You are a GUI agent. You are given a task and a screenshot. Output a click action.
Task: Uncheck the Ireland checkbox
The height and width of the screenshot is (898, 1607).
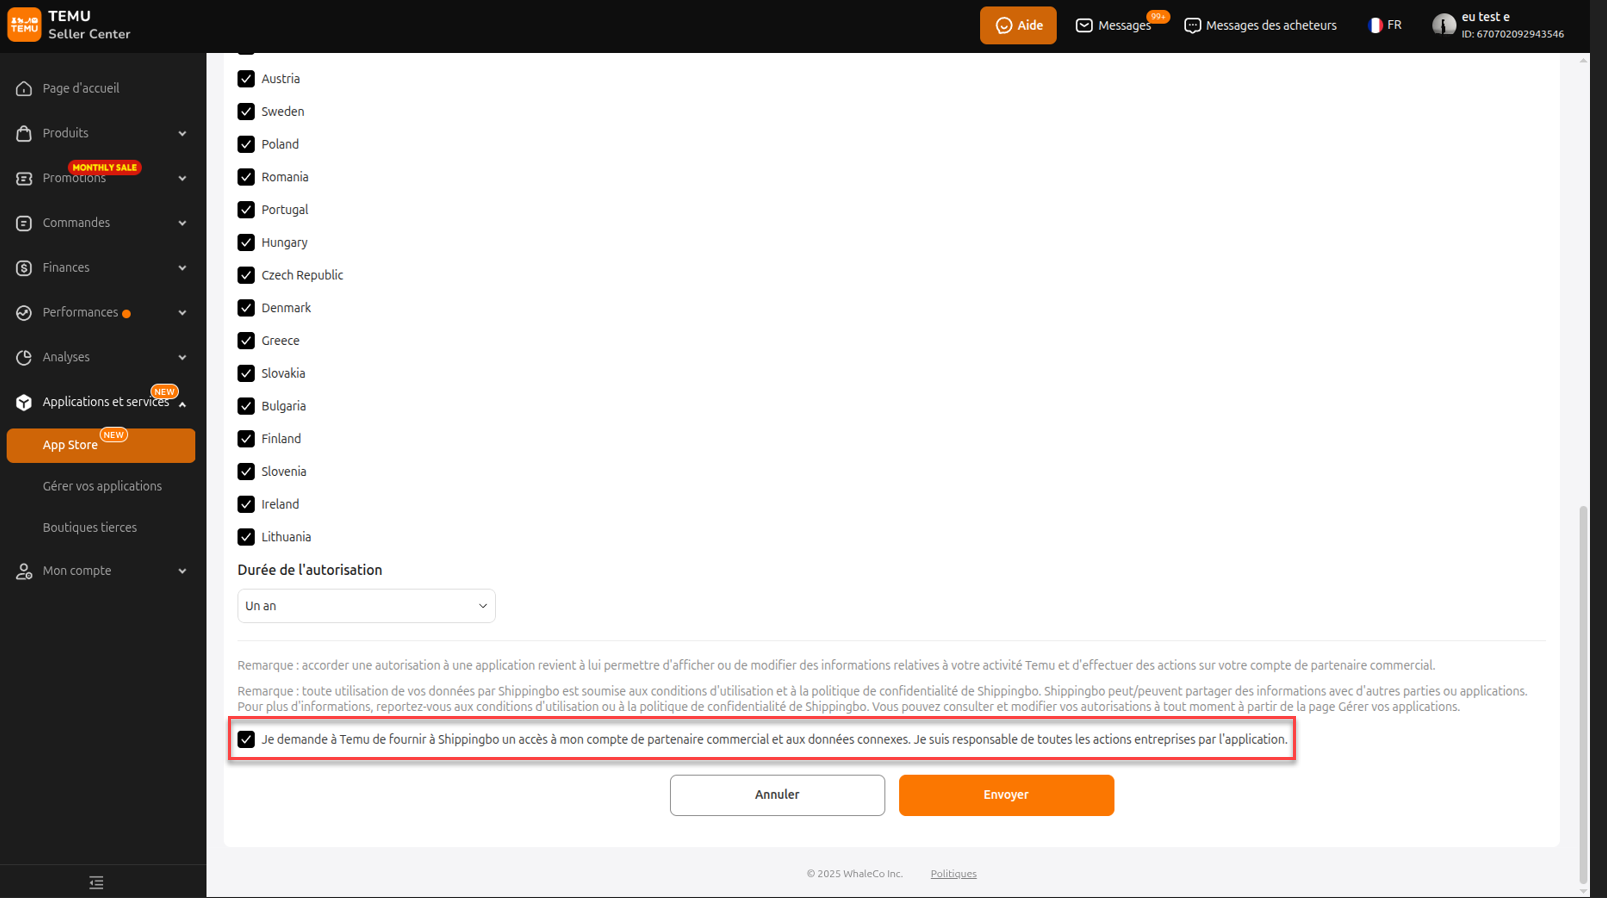[246, 504]
